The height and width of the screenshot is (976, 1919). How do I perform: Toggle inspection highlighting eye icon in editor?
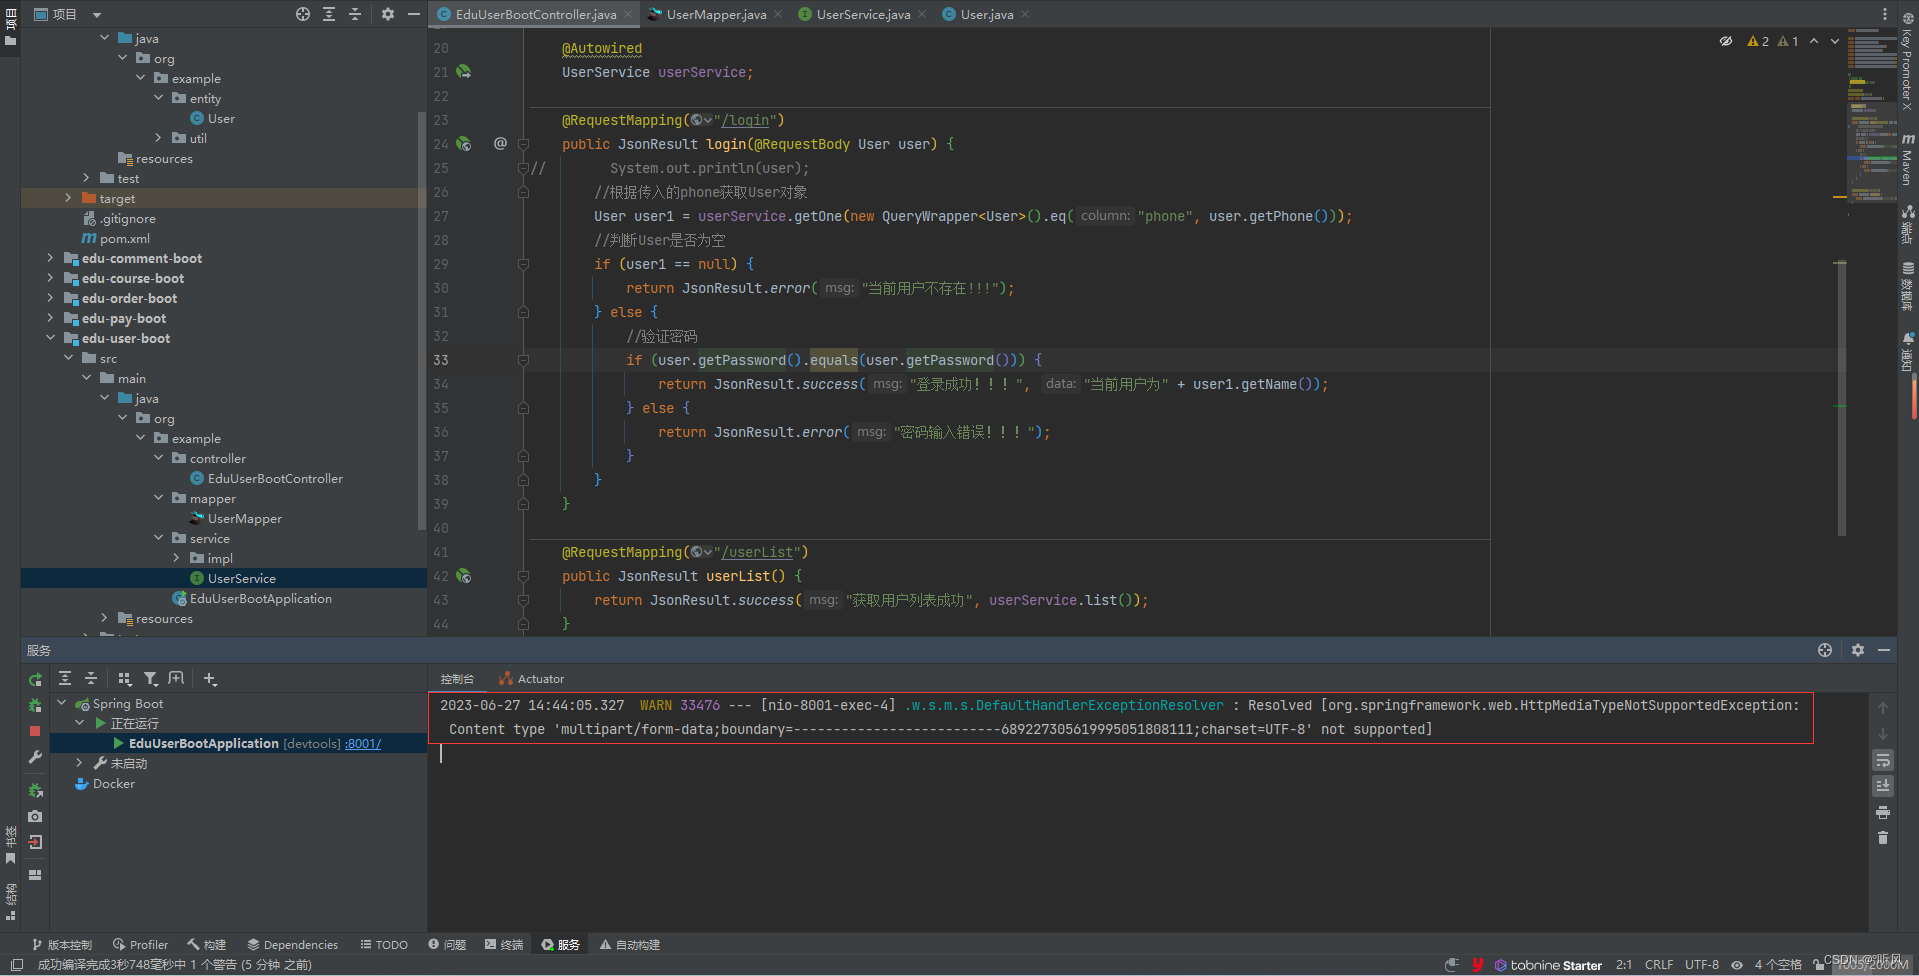pos(1726,41)
